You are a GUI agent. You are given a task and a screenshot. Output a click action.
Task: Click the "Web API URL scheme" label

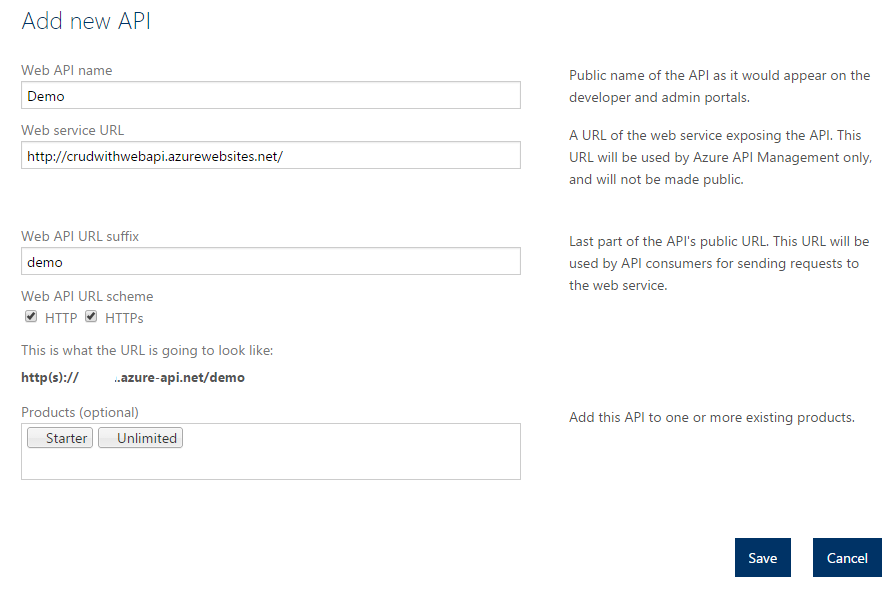(87, 296)
